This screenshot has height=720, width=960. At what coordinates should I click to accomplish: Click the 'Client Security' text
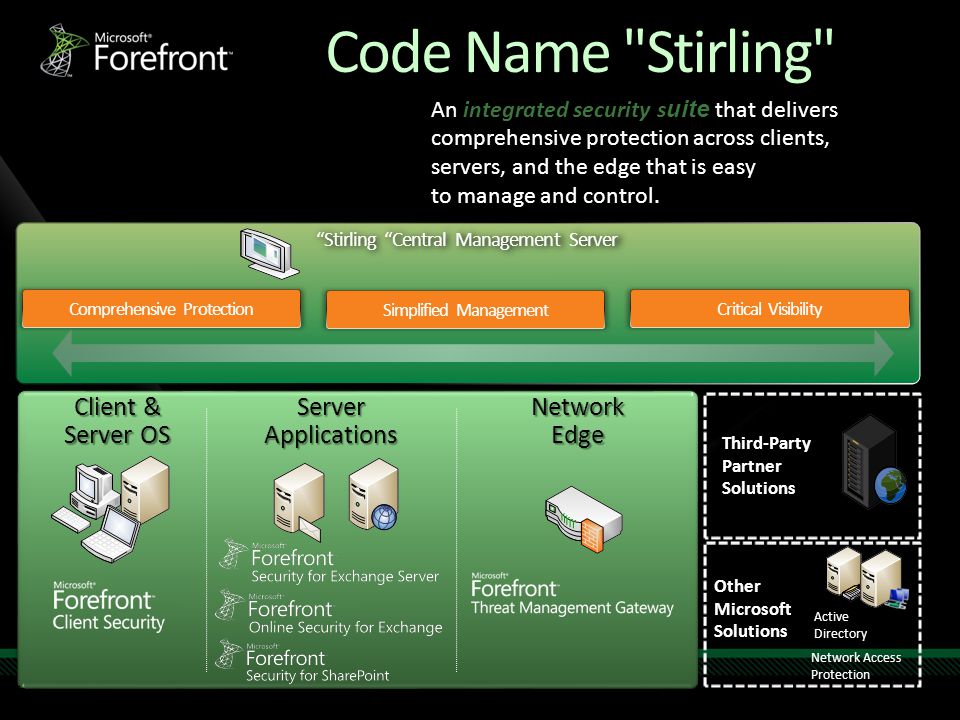click(x=108, y=623)
